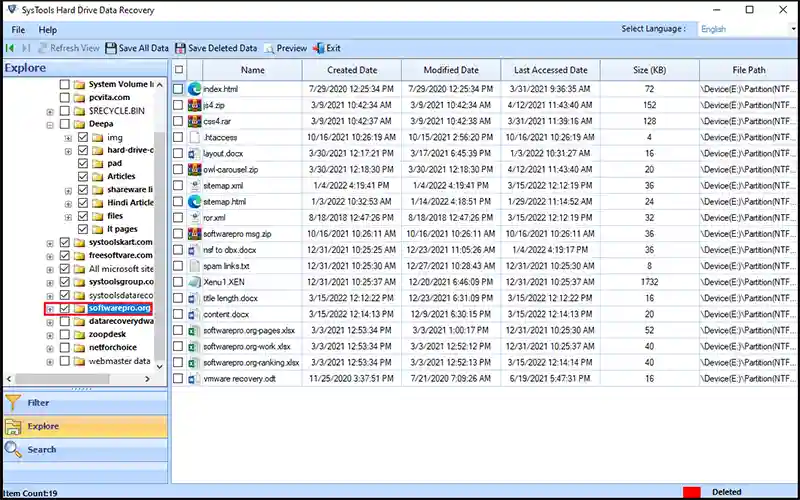Click the red Deleted legend swatch
Viewport: 800px width, 500px height.
click(692, 492)
